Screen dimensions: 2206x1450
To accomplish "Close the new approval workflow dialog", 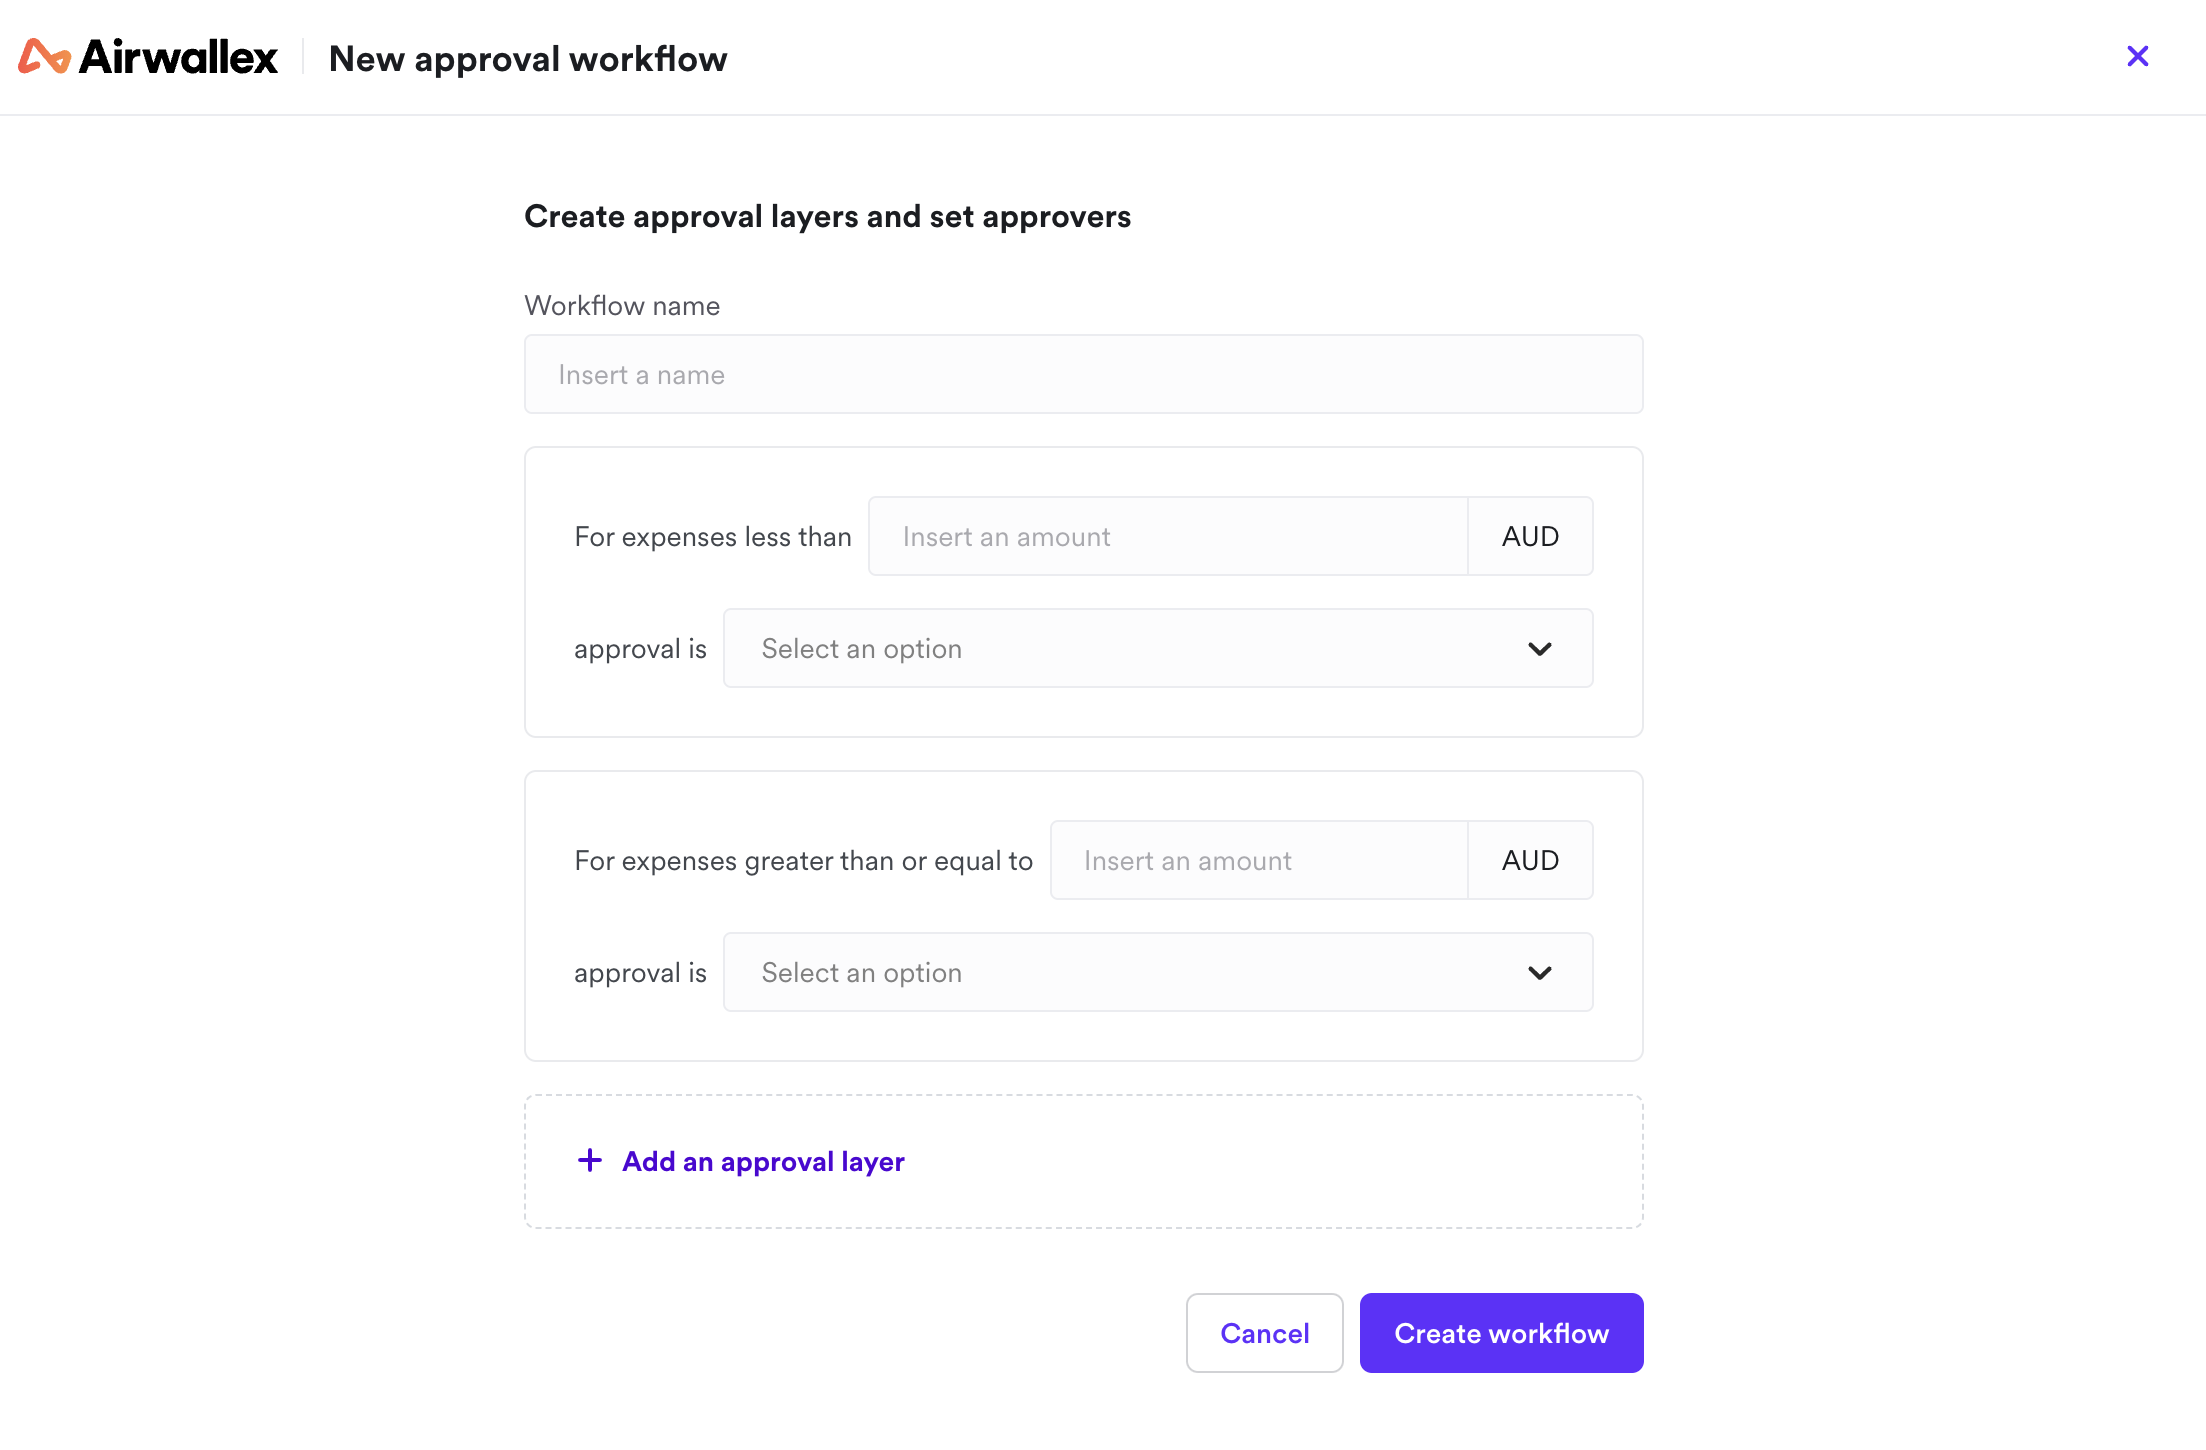I will pos(2138,56).
